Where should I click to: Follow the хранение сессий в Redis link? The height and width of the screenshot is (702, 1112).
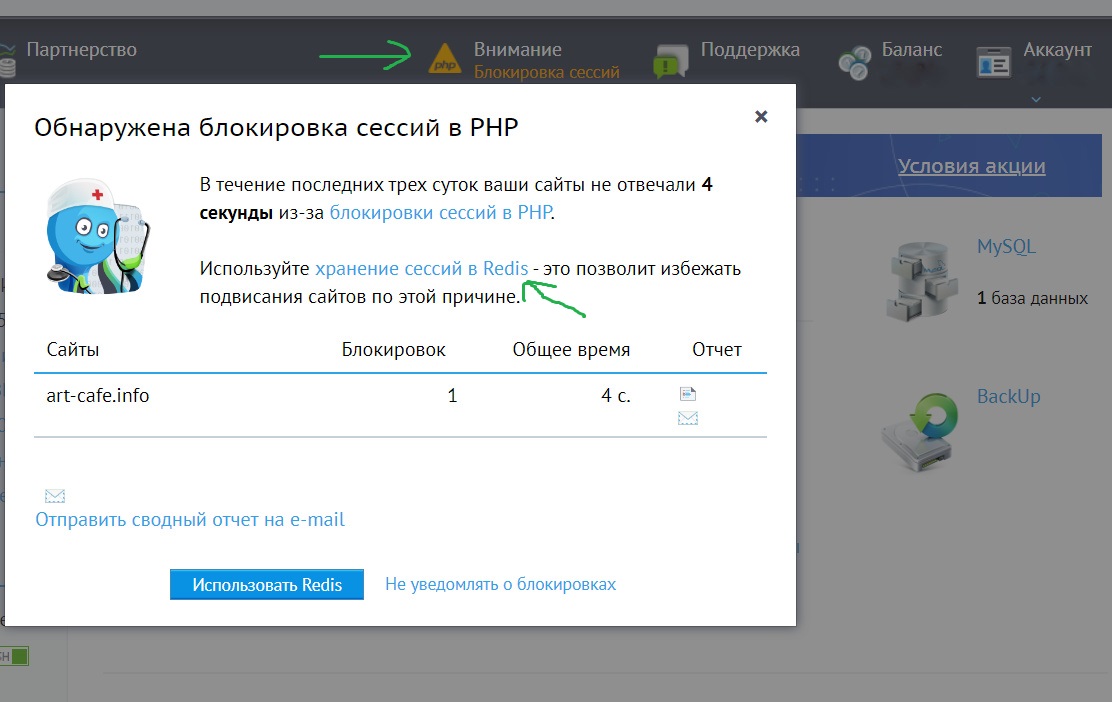click(421, 269)
